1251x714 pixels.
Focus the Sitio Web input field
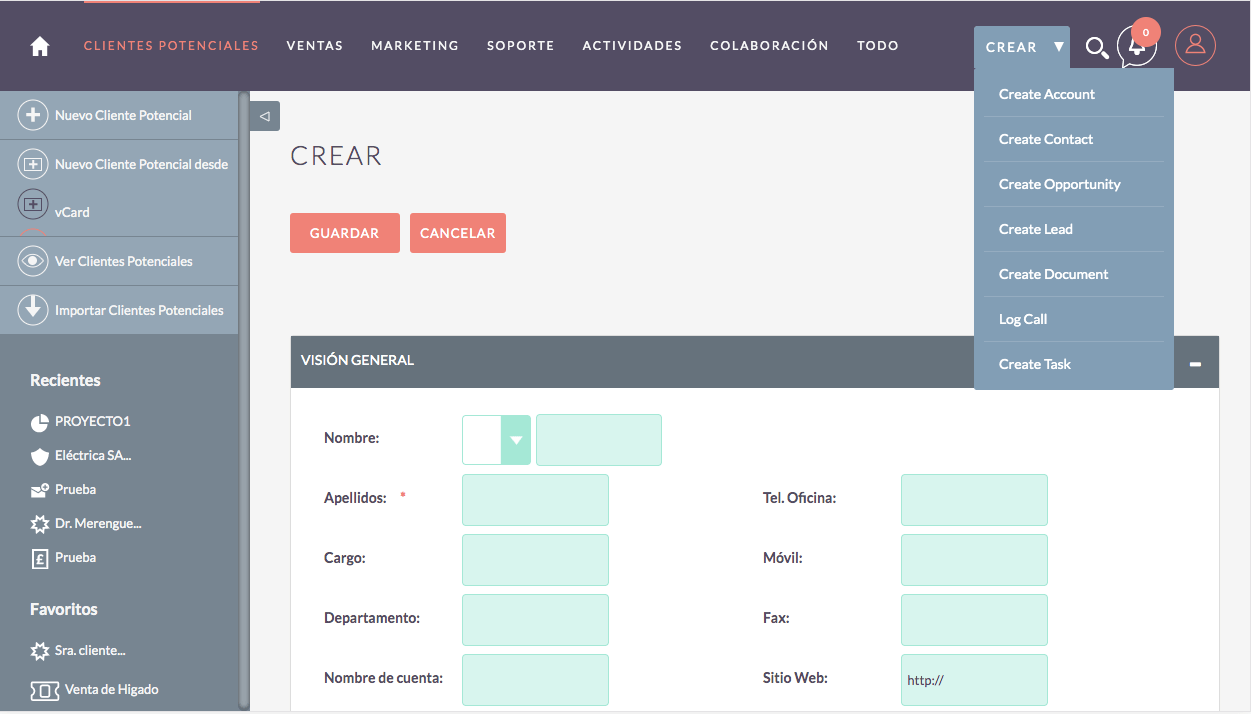tap(974, 680)
